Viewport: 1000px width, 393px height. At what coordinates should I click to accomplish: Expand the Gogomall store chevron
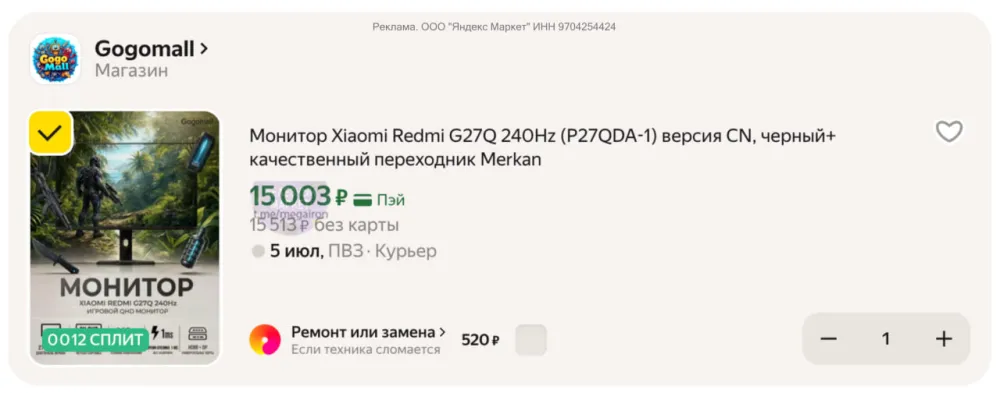click(203, 48)
